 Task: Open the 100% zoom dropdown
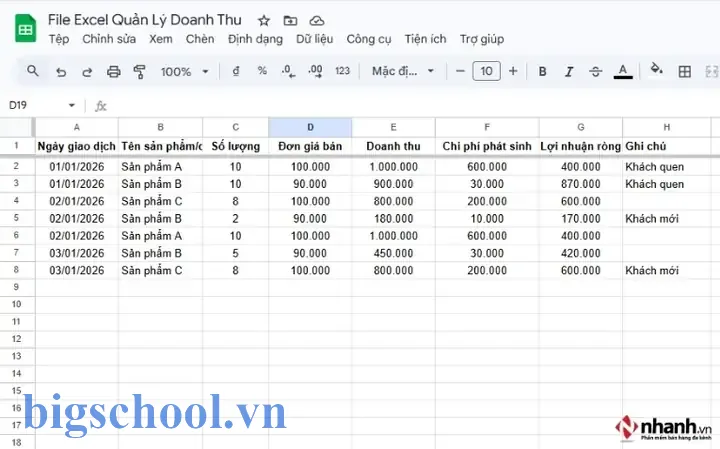pyautogui.click(x=184, y=72)
